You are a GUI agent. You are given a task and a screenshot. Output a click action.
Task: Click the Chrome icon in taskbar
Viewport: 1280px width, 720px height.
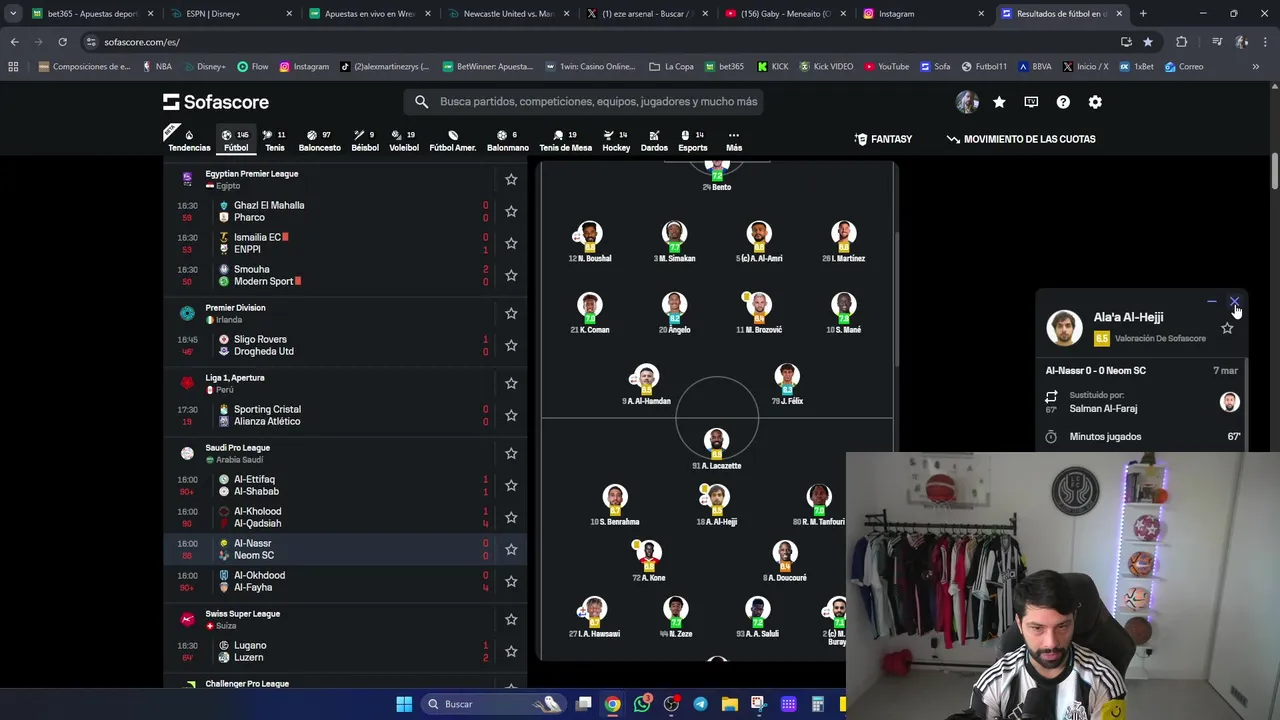pyautogui.click(x=612, y=704)
